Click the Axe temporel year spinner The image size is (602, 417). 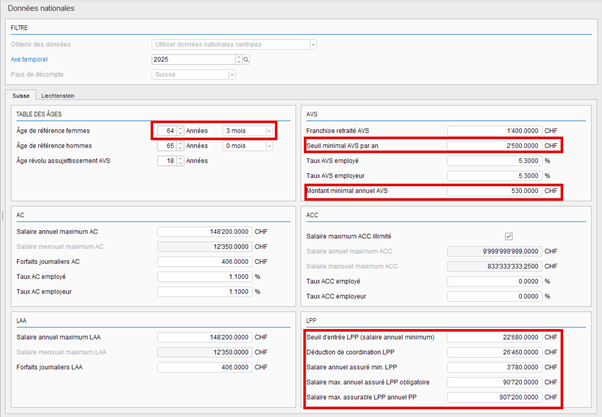(239, 60)
